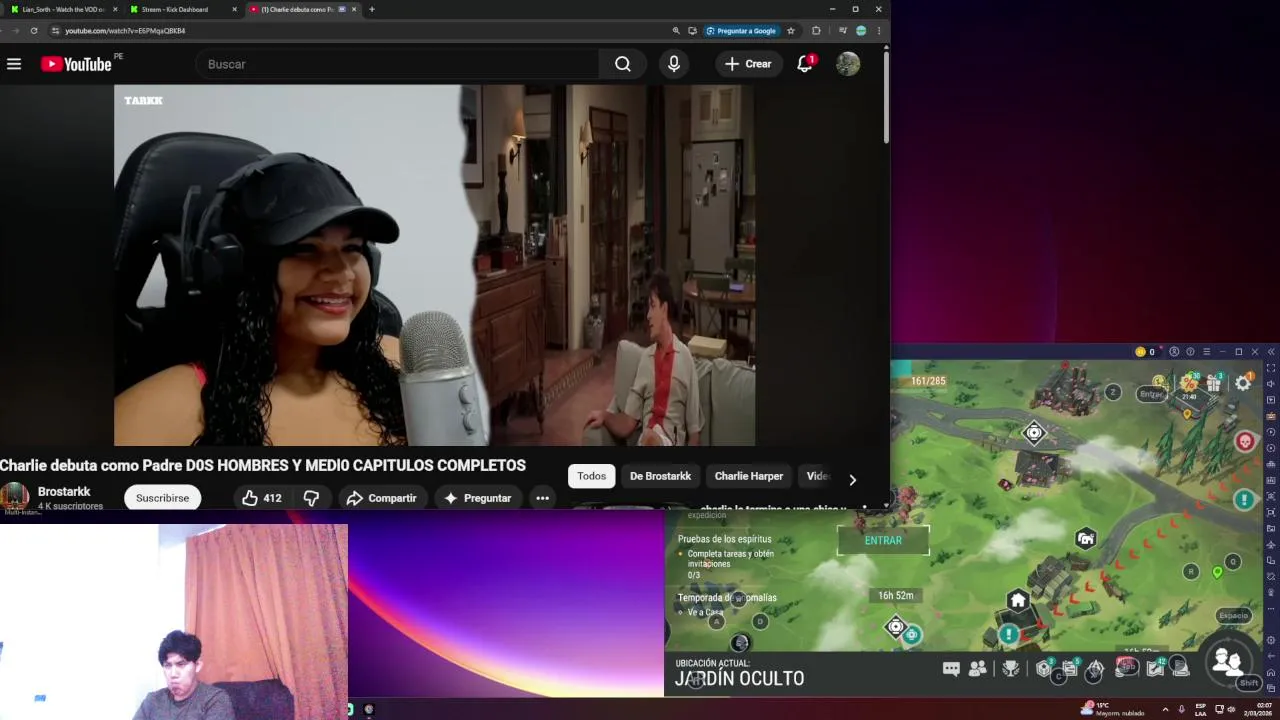The height and width of the screenshot is (720, 1280).
Task: Dislike the video with thumbs down
Action: click(311, 498)
